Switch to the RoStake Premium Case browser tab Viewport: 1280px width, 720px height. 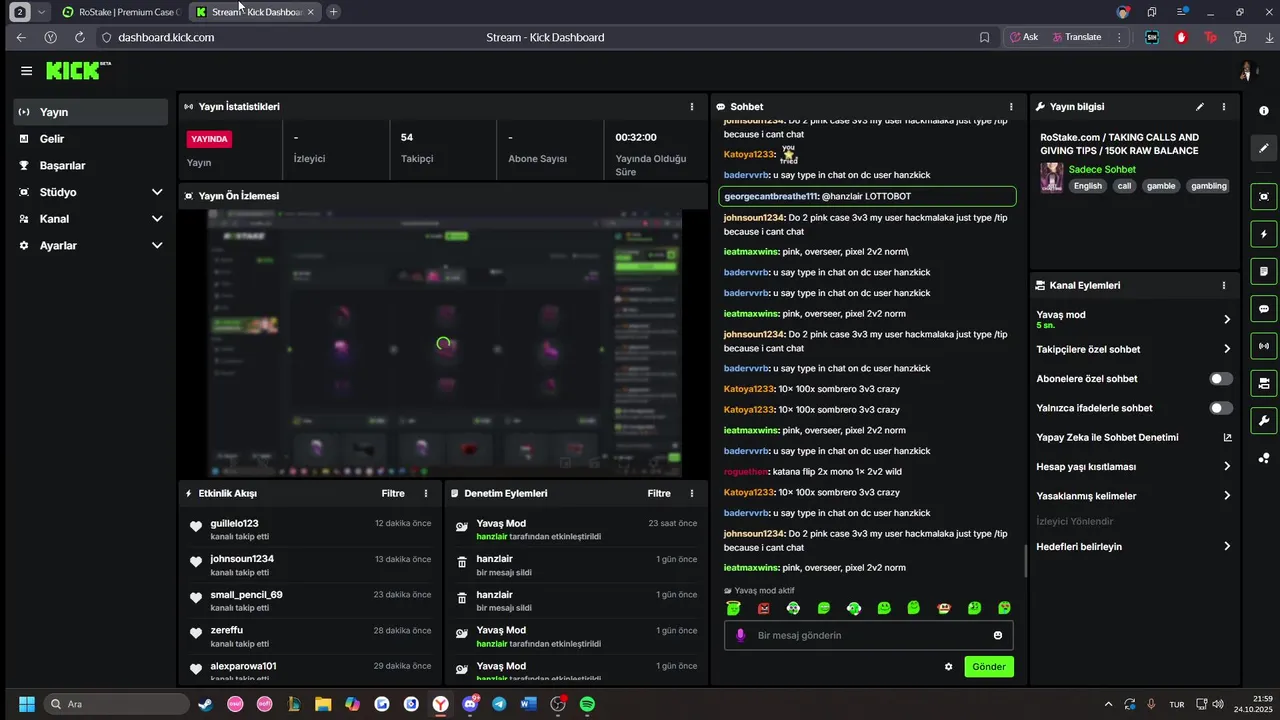pos(120,12)
